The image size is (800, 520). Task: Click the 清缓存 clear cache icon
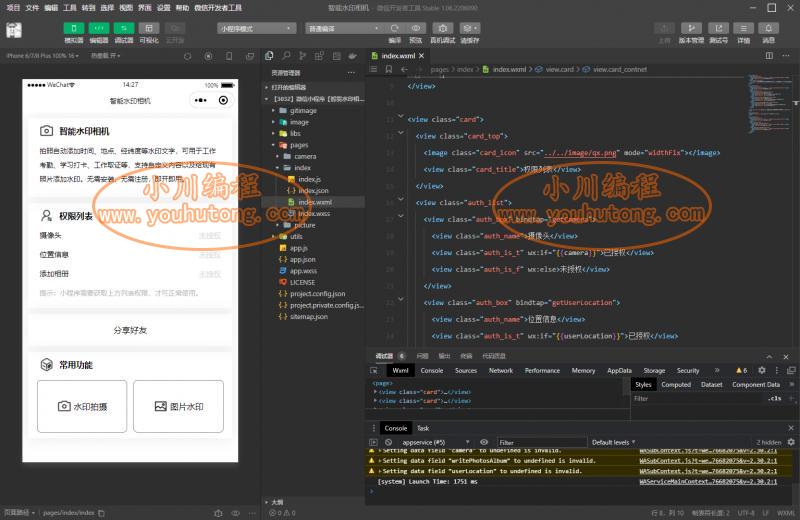coord(470,28)
